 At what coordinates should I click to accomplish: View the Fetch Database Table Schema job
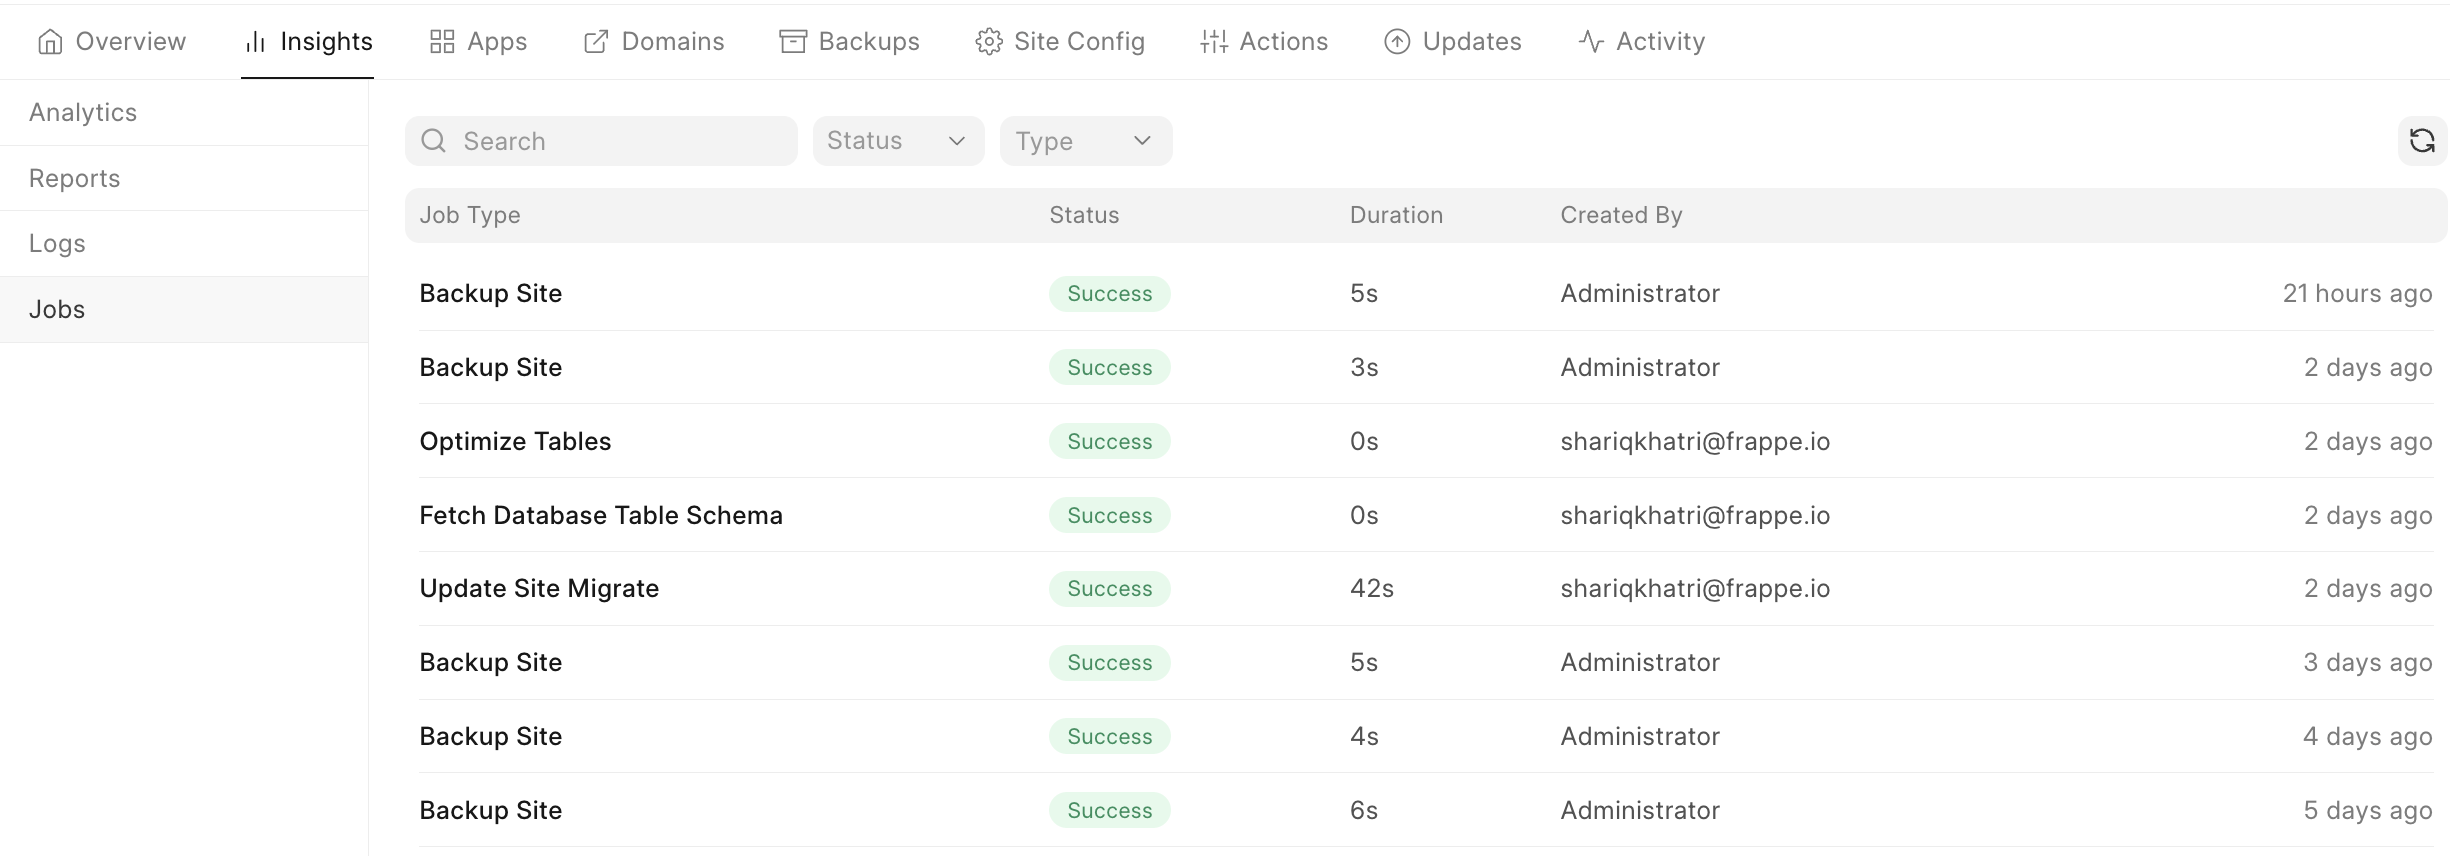click(x=601, y=516)
